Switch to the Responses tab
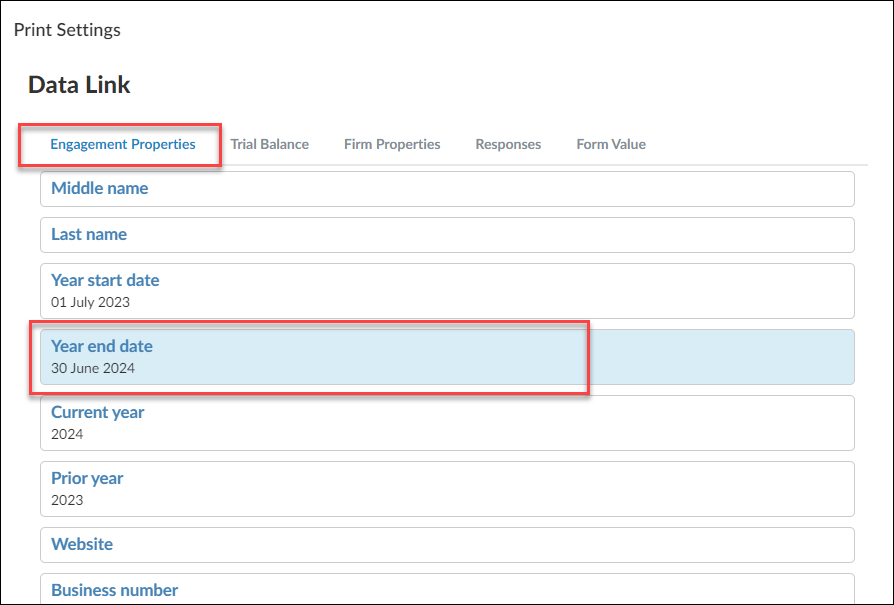Screen dimensions: 894x605 click(508, 144)
